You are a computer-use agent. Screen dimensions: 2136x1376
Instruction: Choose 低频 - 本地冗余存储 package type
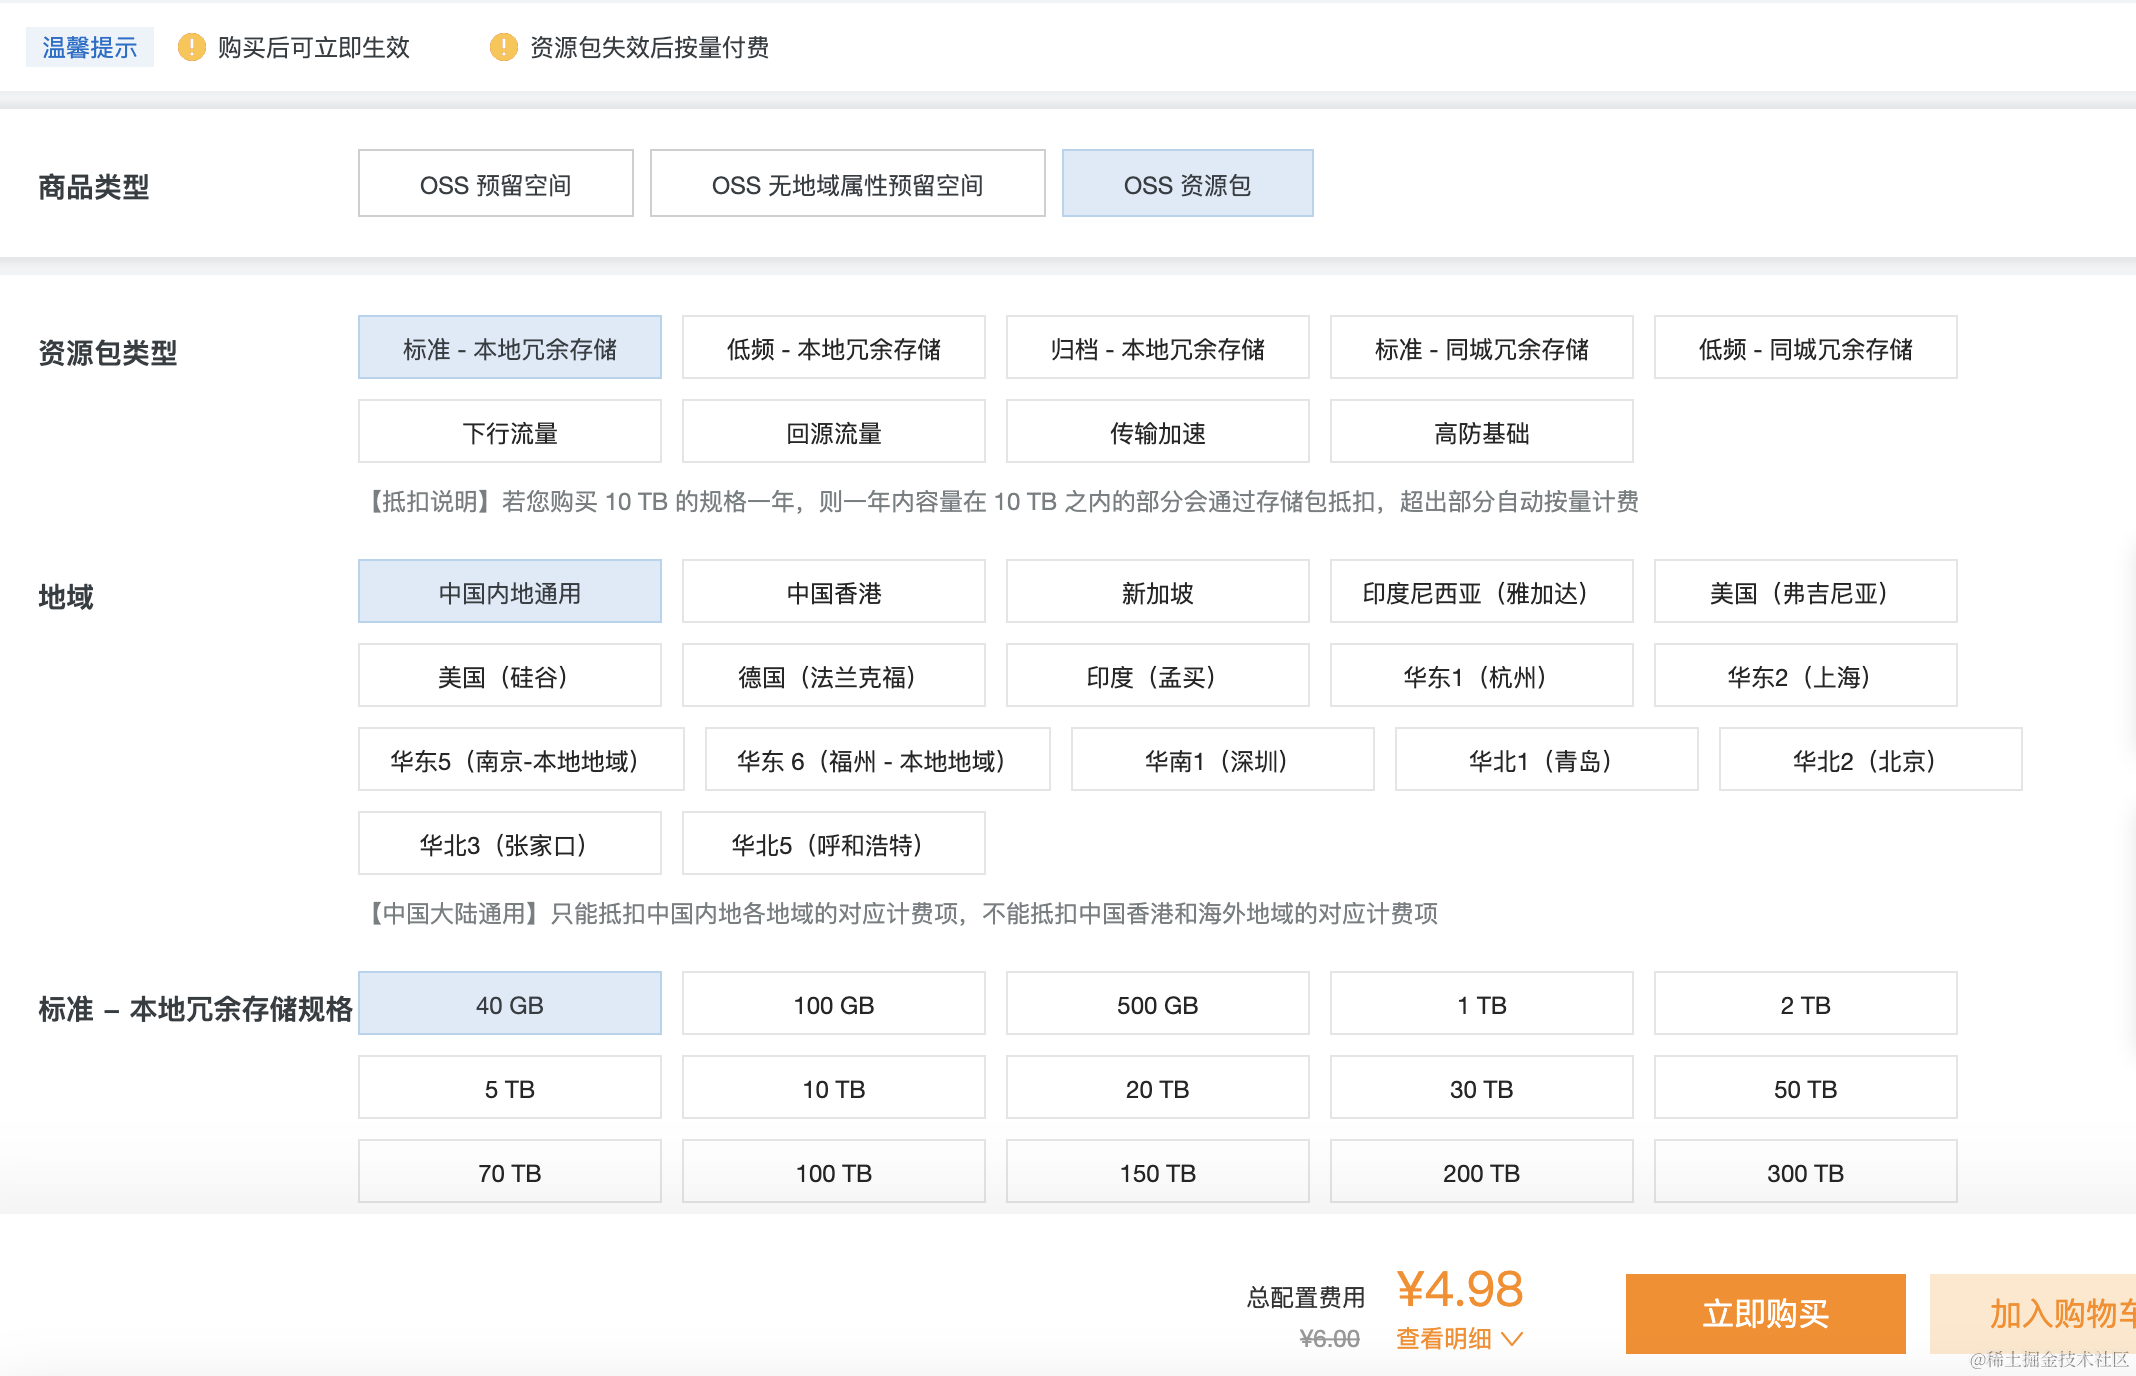pyautogui.click(x=833, y=348)
